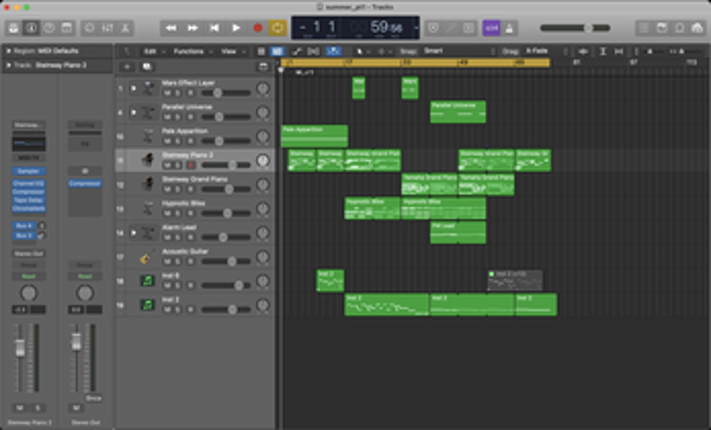Click the red Record button

[x=257, y=28]
